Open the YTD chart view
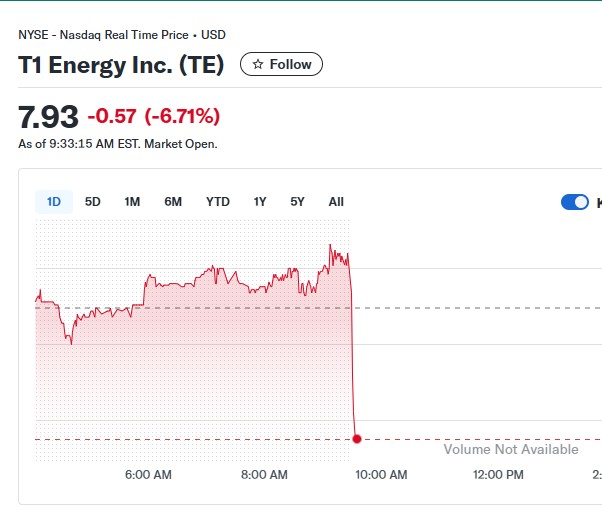 218,202
